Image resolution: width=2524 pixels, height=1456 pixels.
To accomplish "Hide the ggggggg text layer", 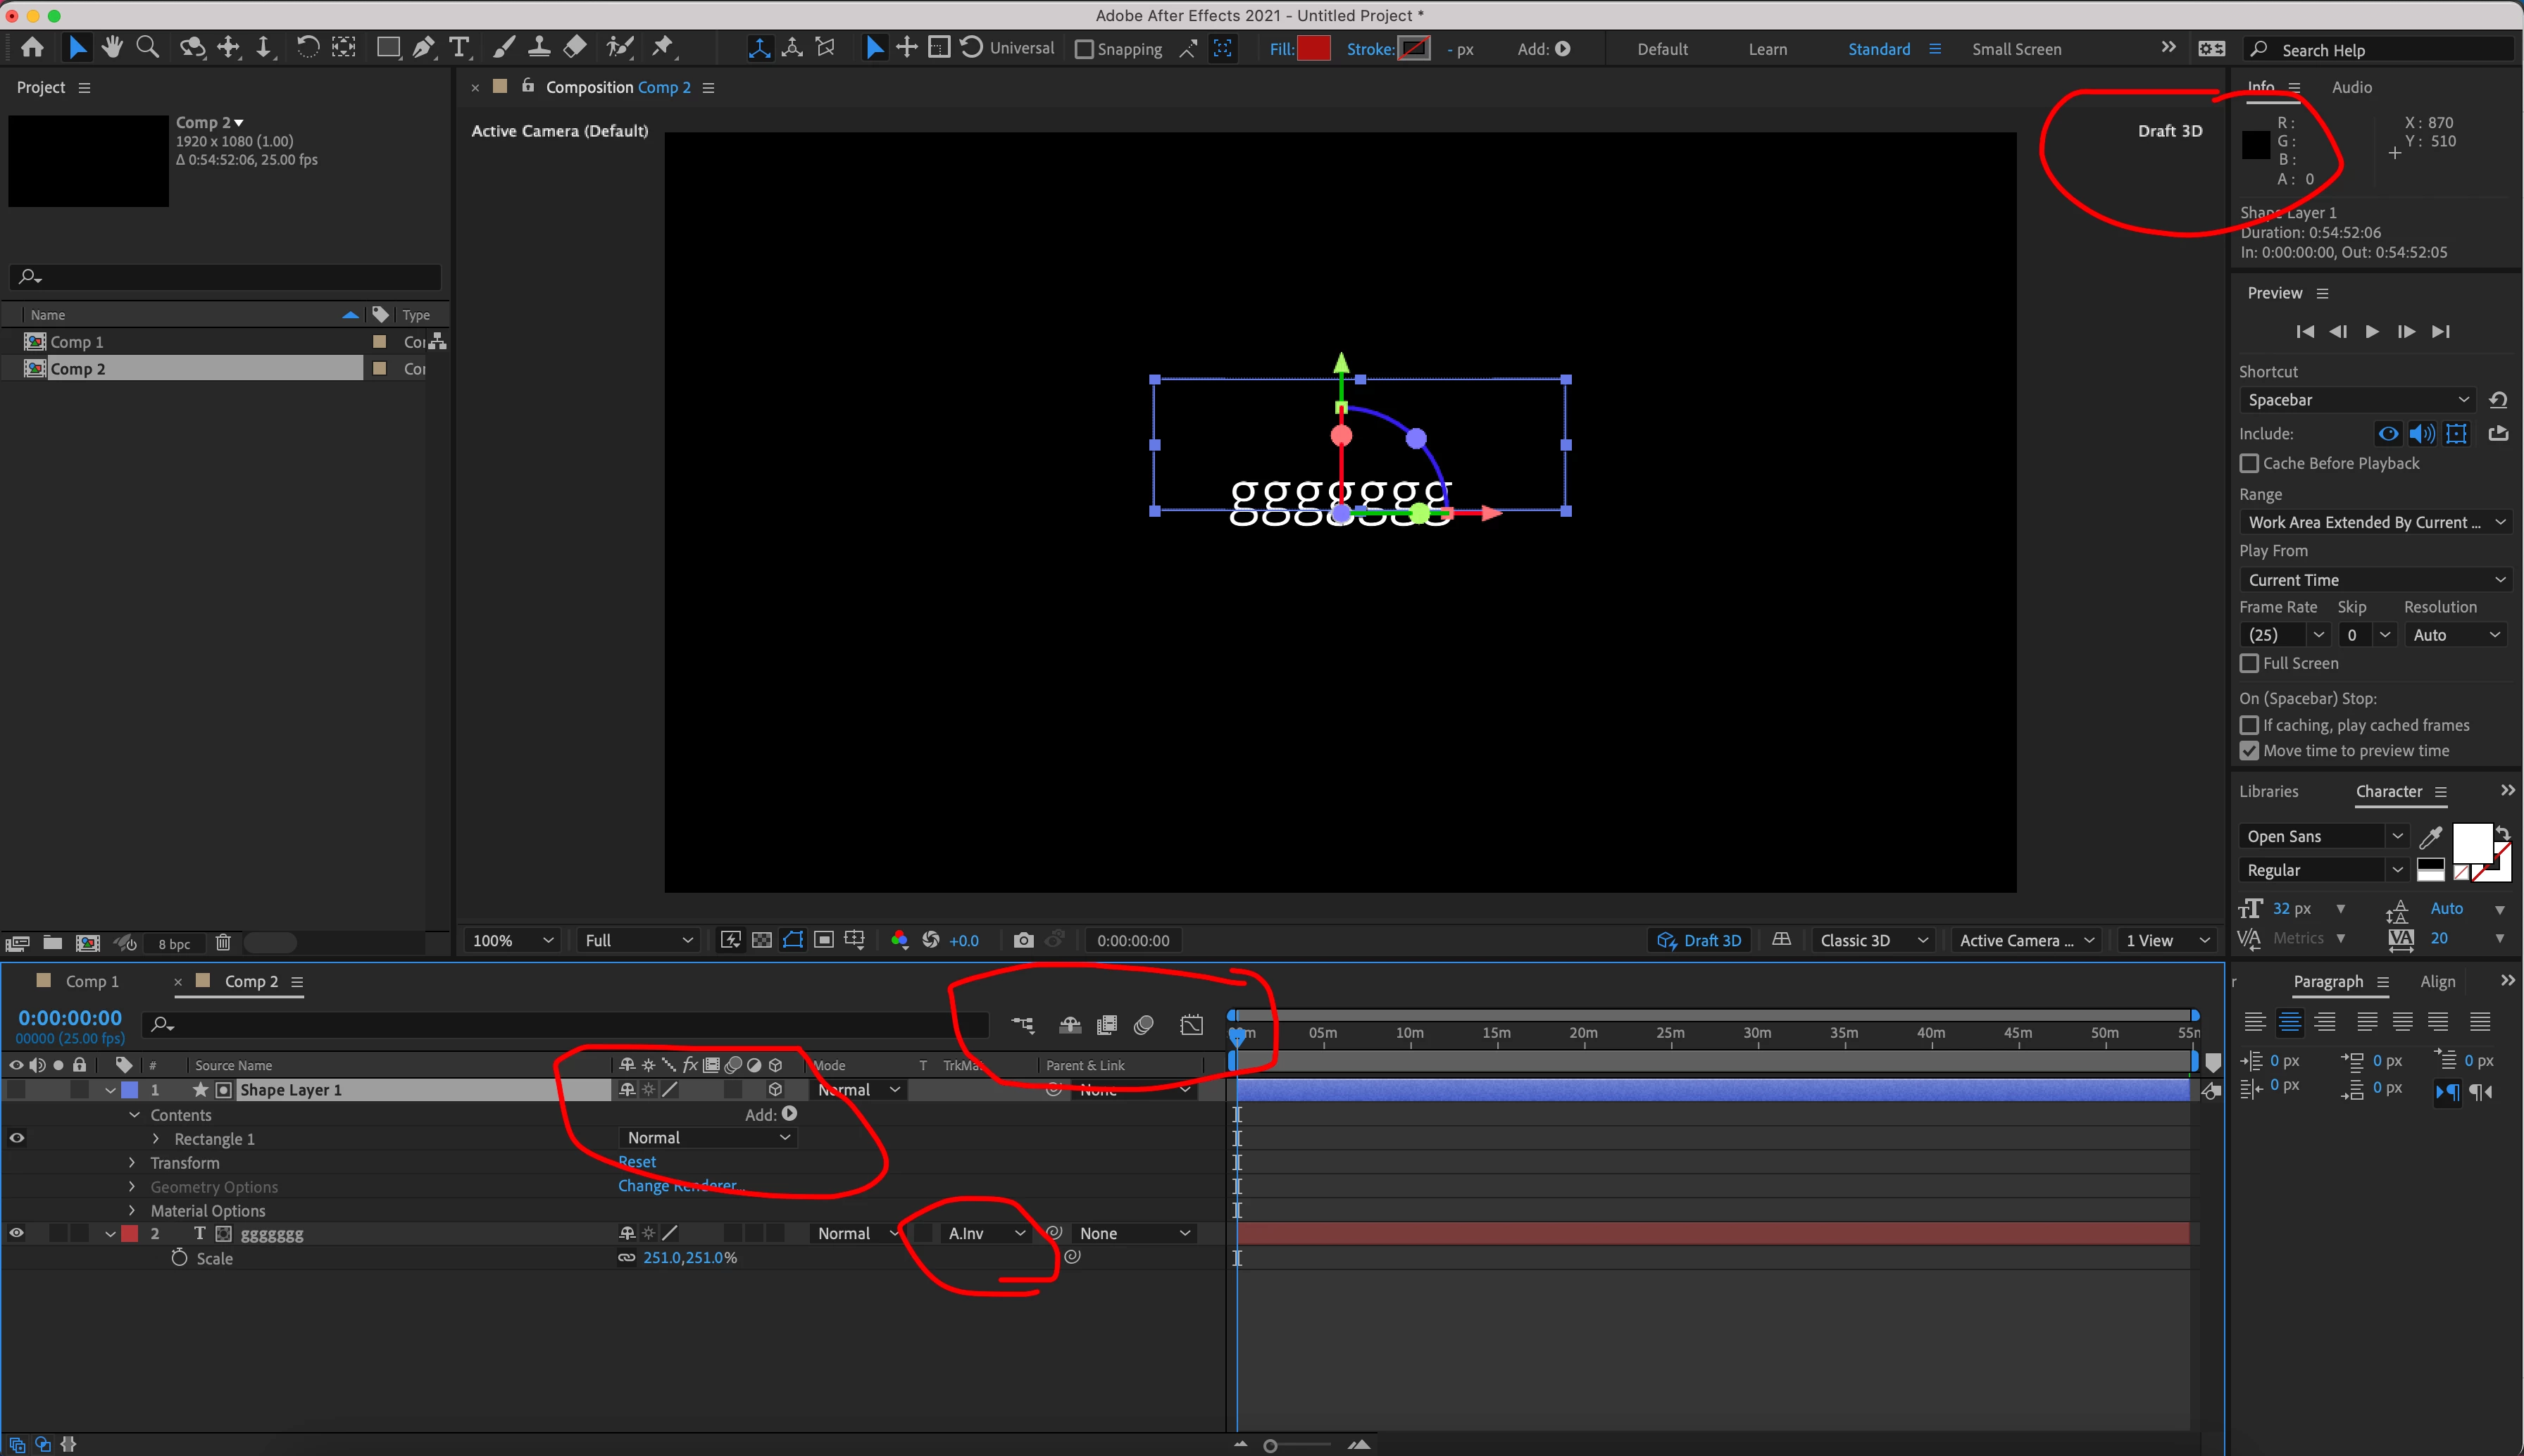I will (17, 1233).
